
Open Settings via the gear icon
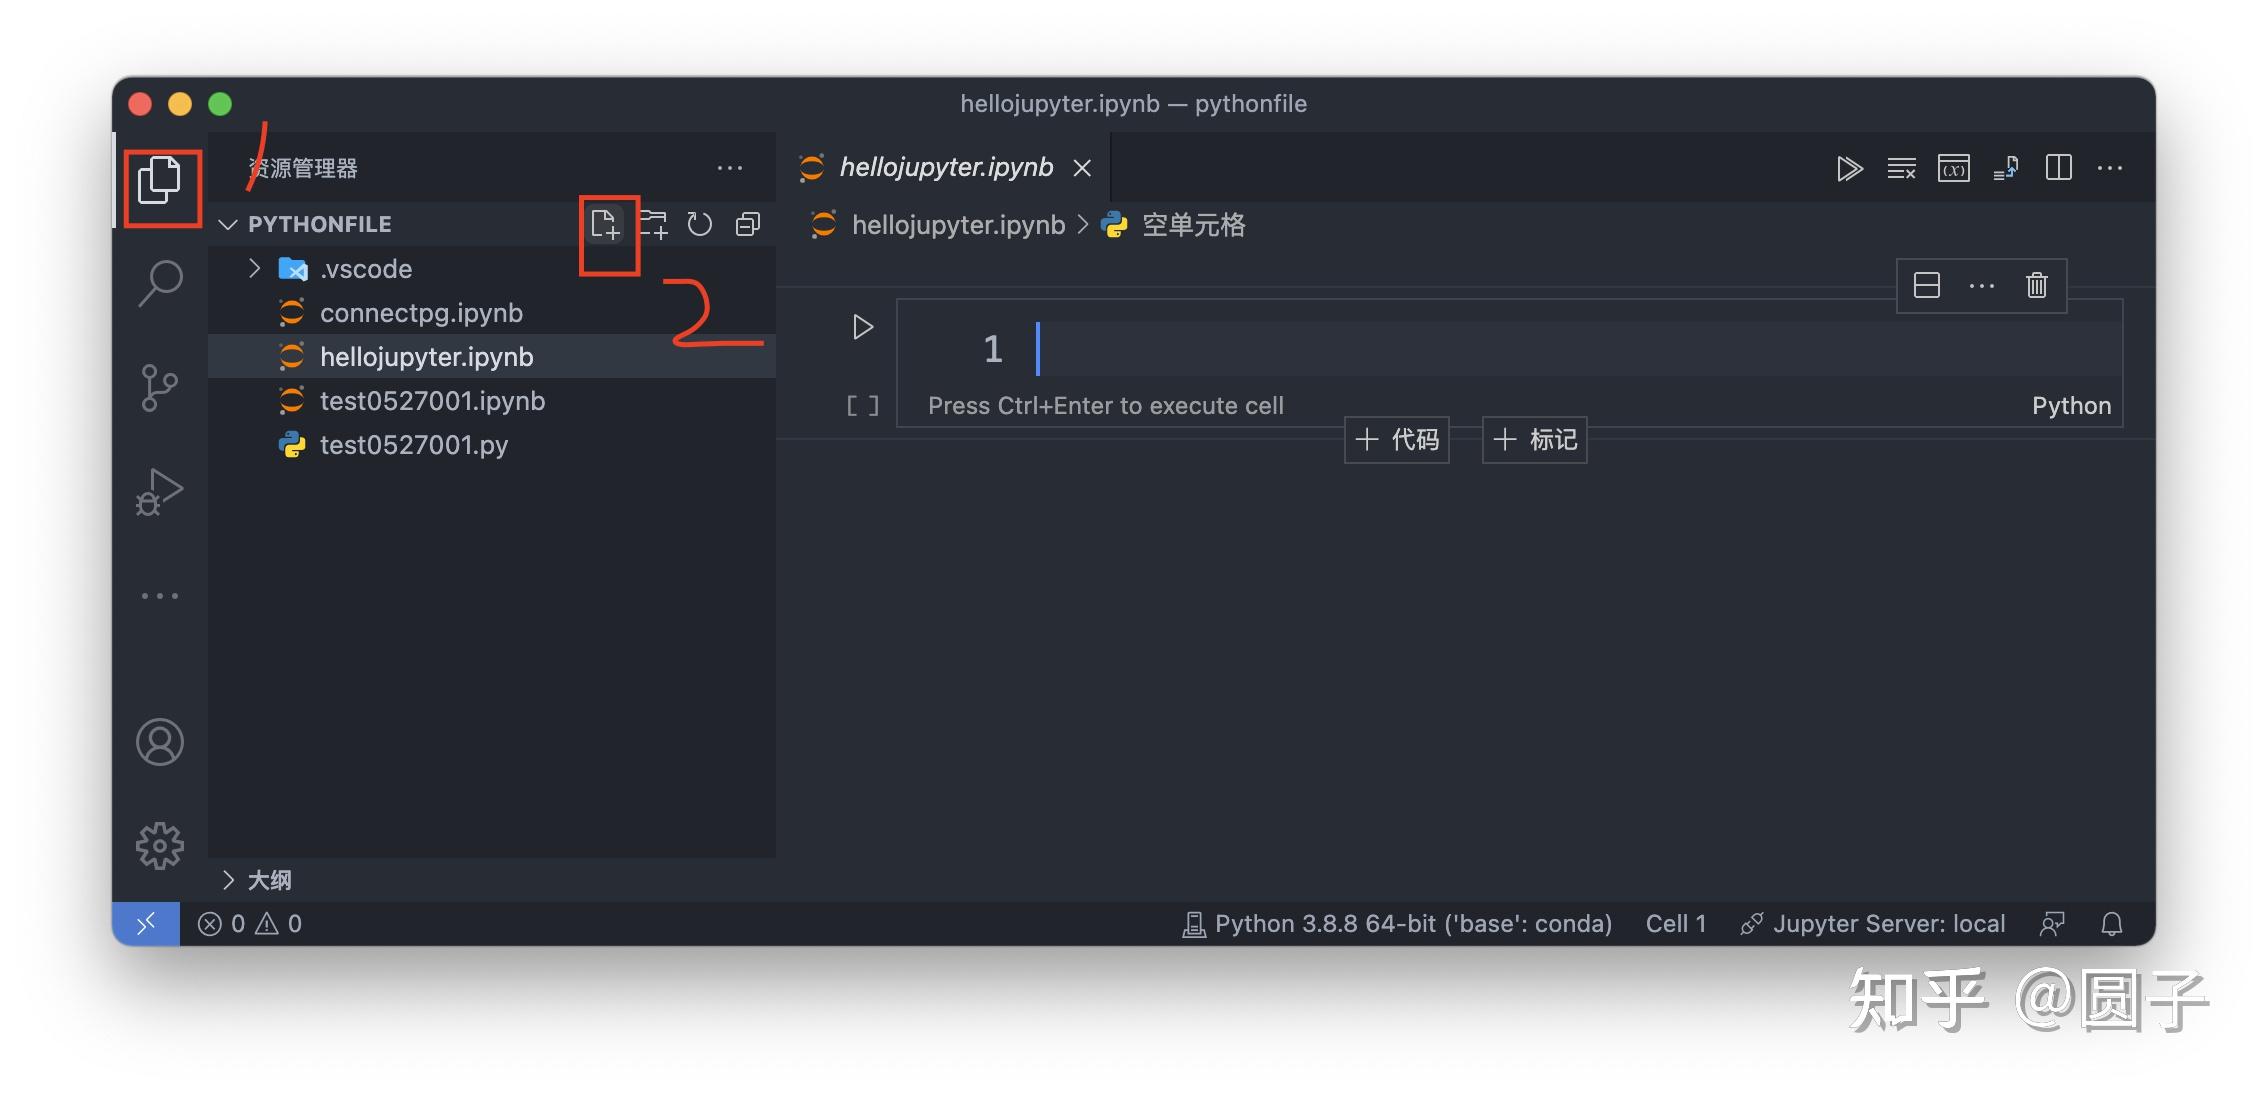[159, 845]
